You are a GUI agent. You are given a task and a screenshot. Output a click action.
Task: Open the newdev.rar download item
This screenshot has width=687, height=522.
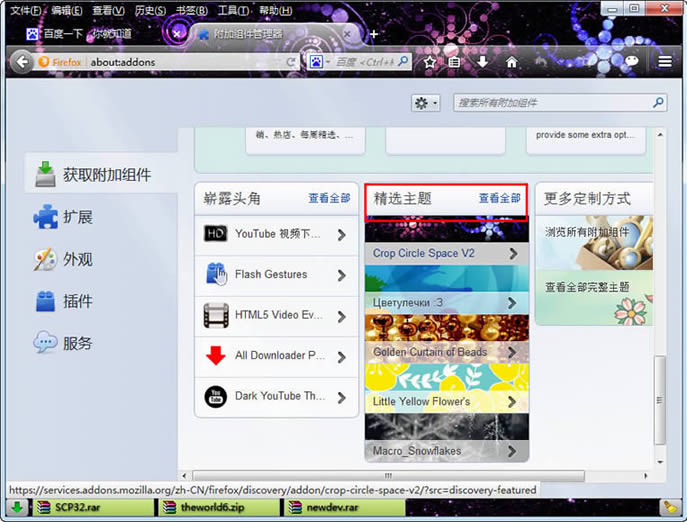point(345,508)
